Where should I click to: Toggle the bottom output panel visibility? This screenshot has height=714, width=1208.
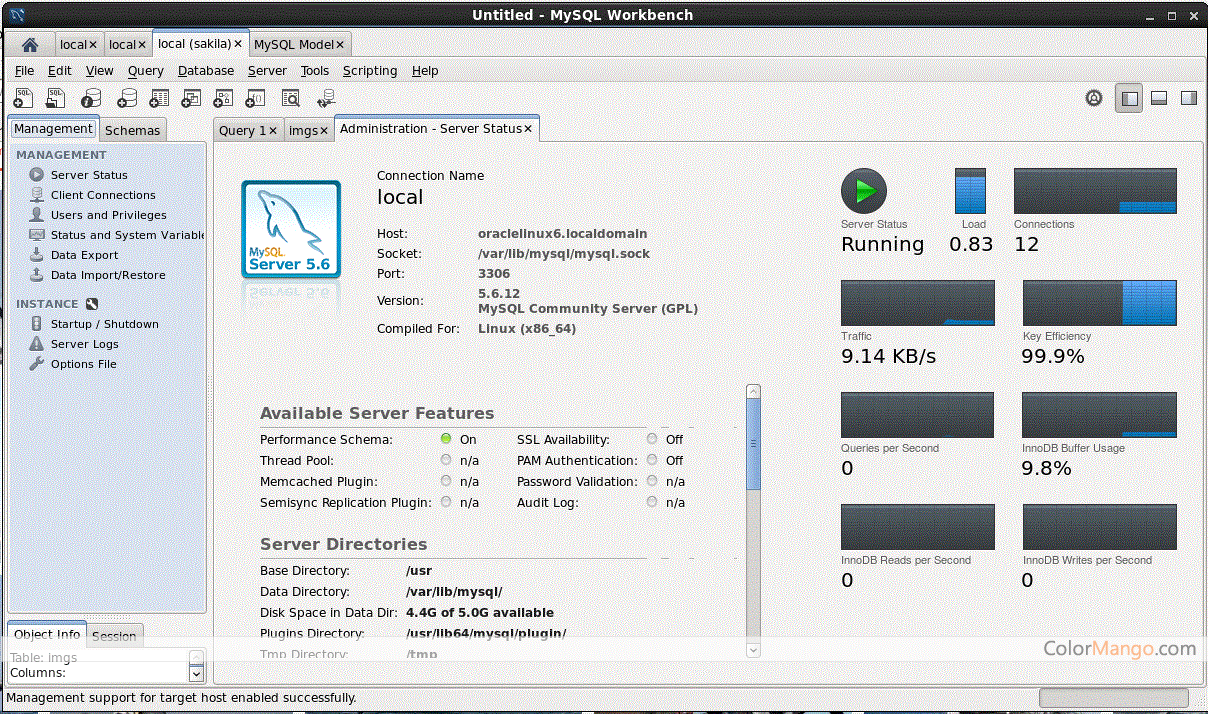tap(1159, 98)
